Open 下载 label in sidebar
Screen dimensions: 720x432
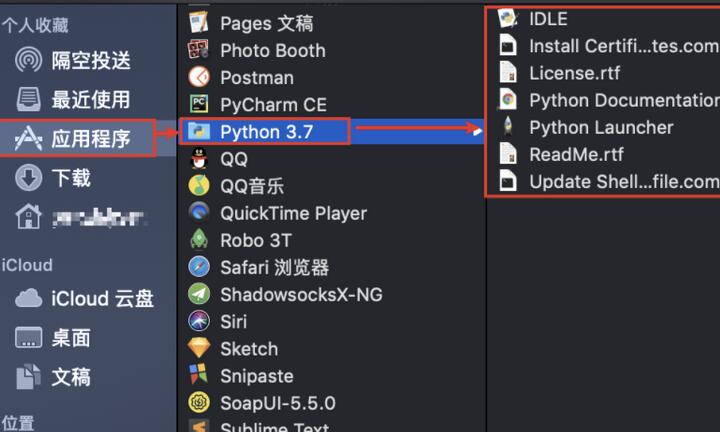pyautogui.click(x=71, y=178)
